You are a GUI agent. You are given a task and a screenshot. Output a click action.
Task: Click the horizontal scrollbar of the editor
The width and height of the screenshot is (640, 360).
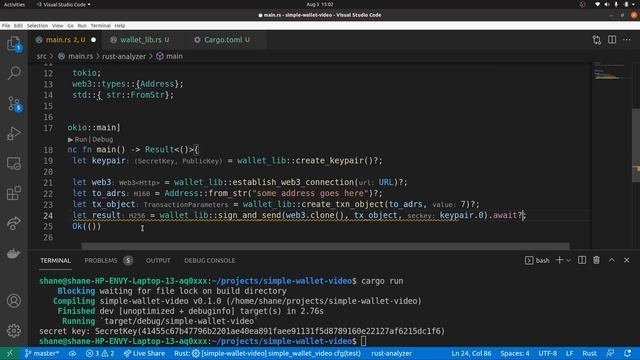[325, 246]
